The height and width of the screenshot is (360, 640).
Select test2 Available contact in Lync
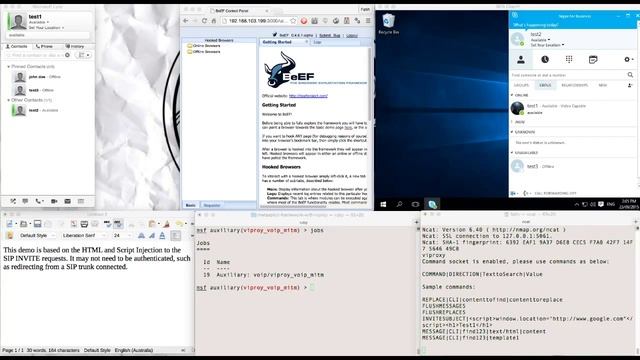pos(48,110)
